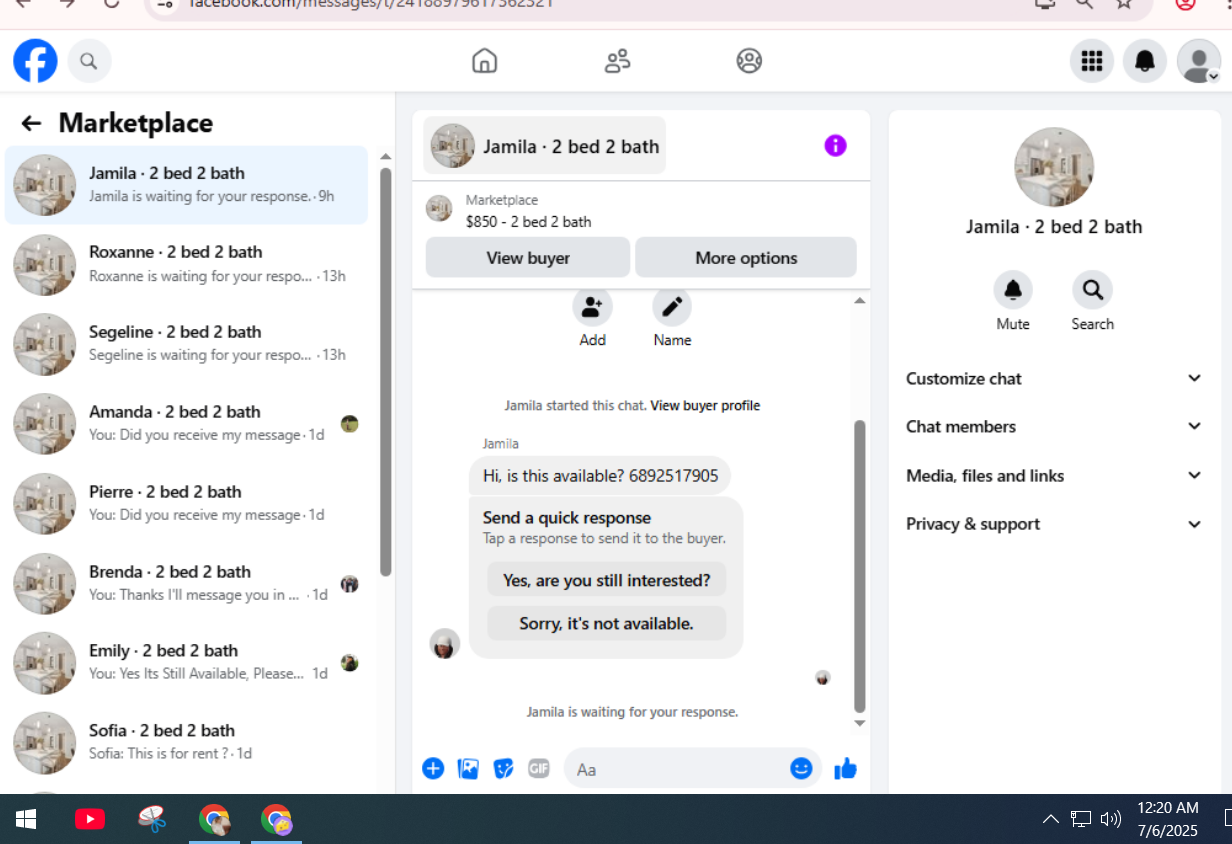The image size is (1232, 844).
Task: Open the Groups icon in top navigation
Action: coord(749,61)
